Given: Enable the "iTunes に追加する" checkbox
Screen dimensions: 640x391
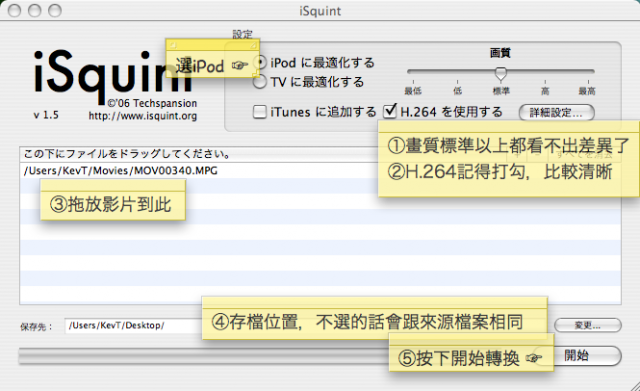Looking at the screenshot, I should [260, 112].
